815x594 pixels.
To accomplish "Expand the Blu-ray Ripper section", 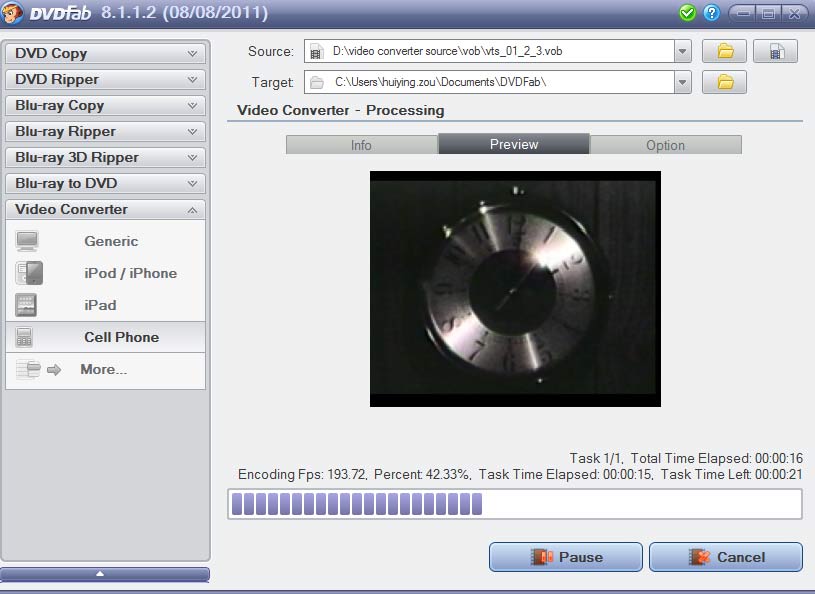I will 106,131.
